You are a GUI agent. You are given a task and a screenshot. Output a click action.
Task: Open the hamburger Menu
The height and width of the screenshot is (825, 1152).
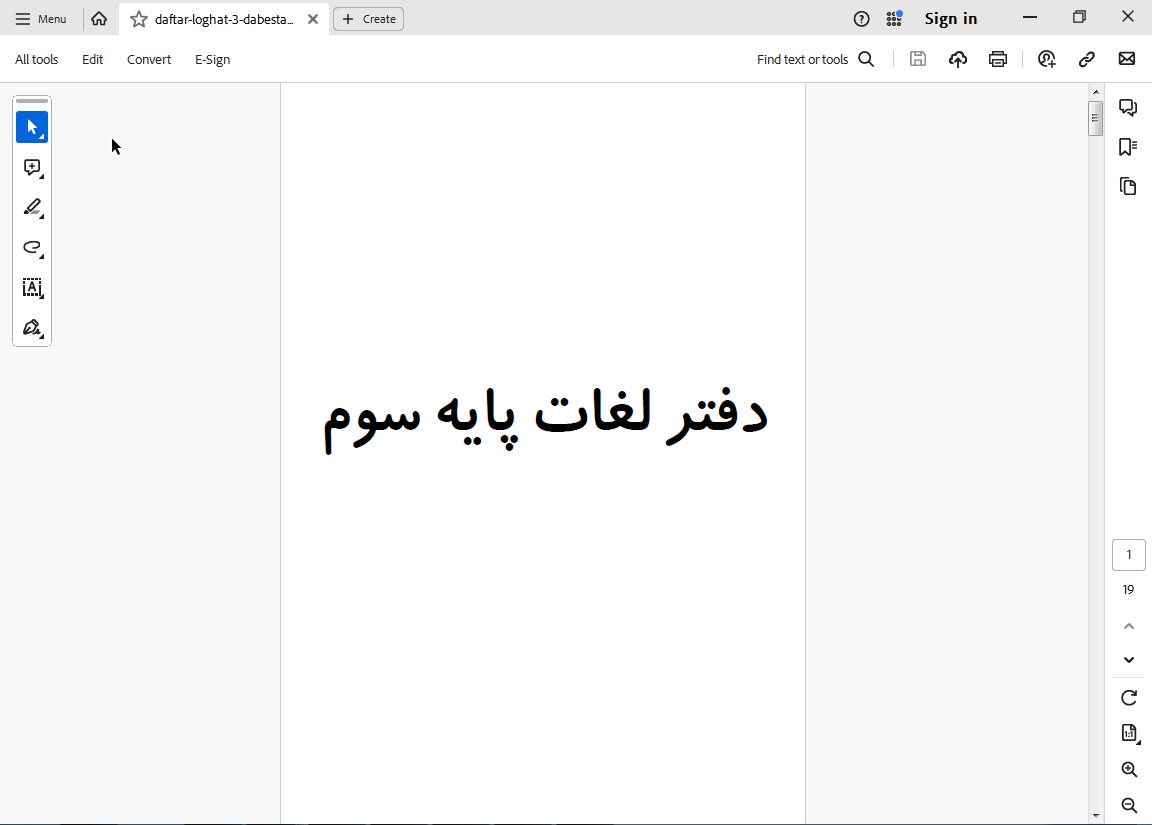(40, 19)
